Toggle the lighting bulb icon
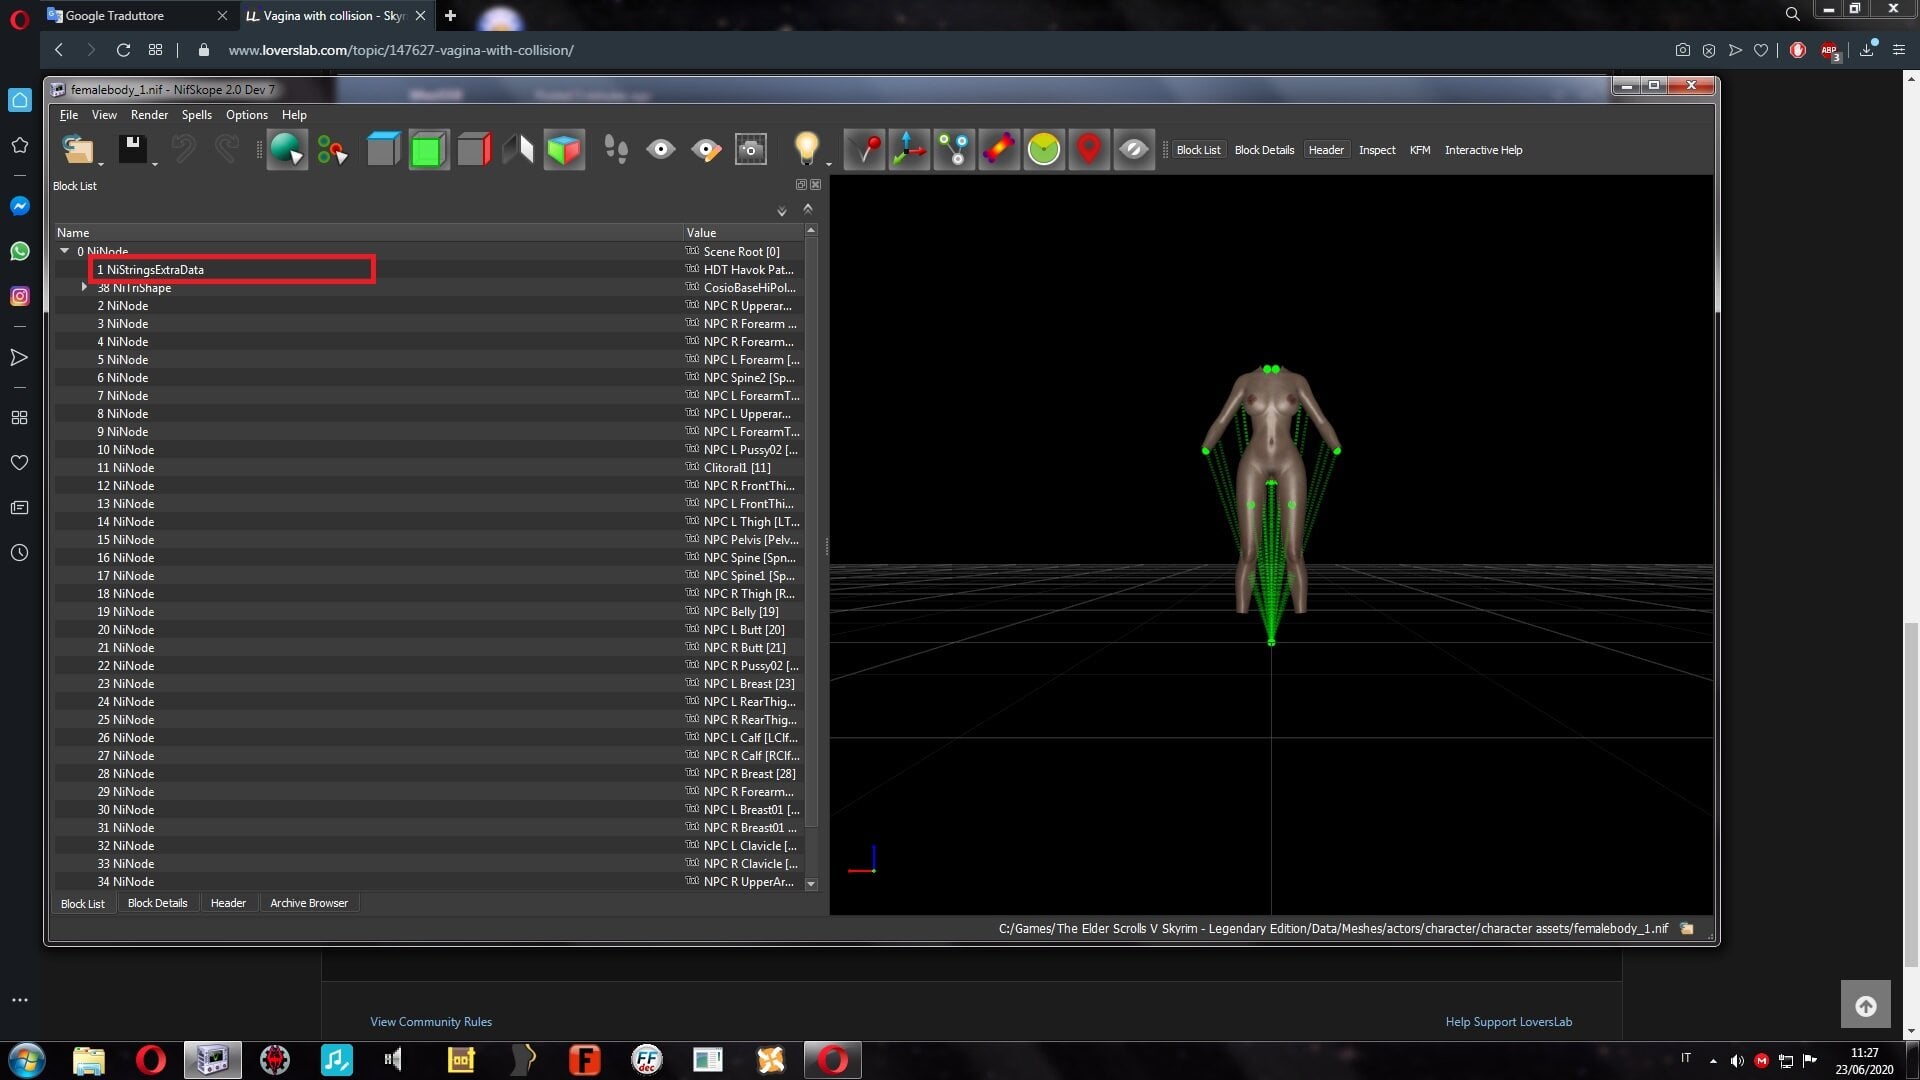 click(x=806, y=149)
